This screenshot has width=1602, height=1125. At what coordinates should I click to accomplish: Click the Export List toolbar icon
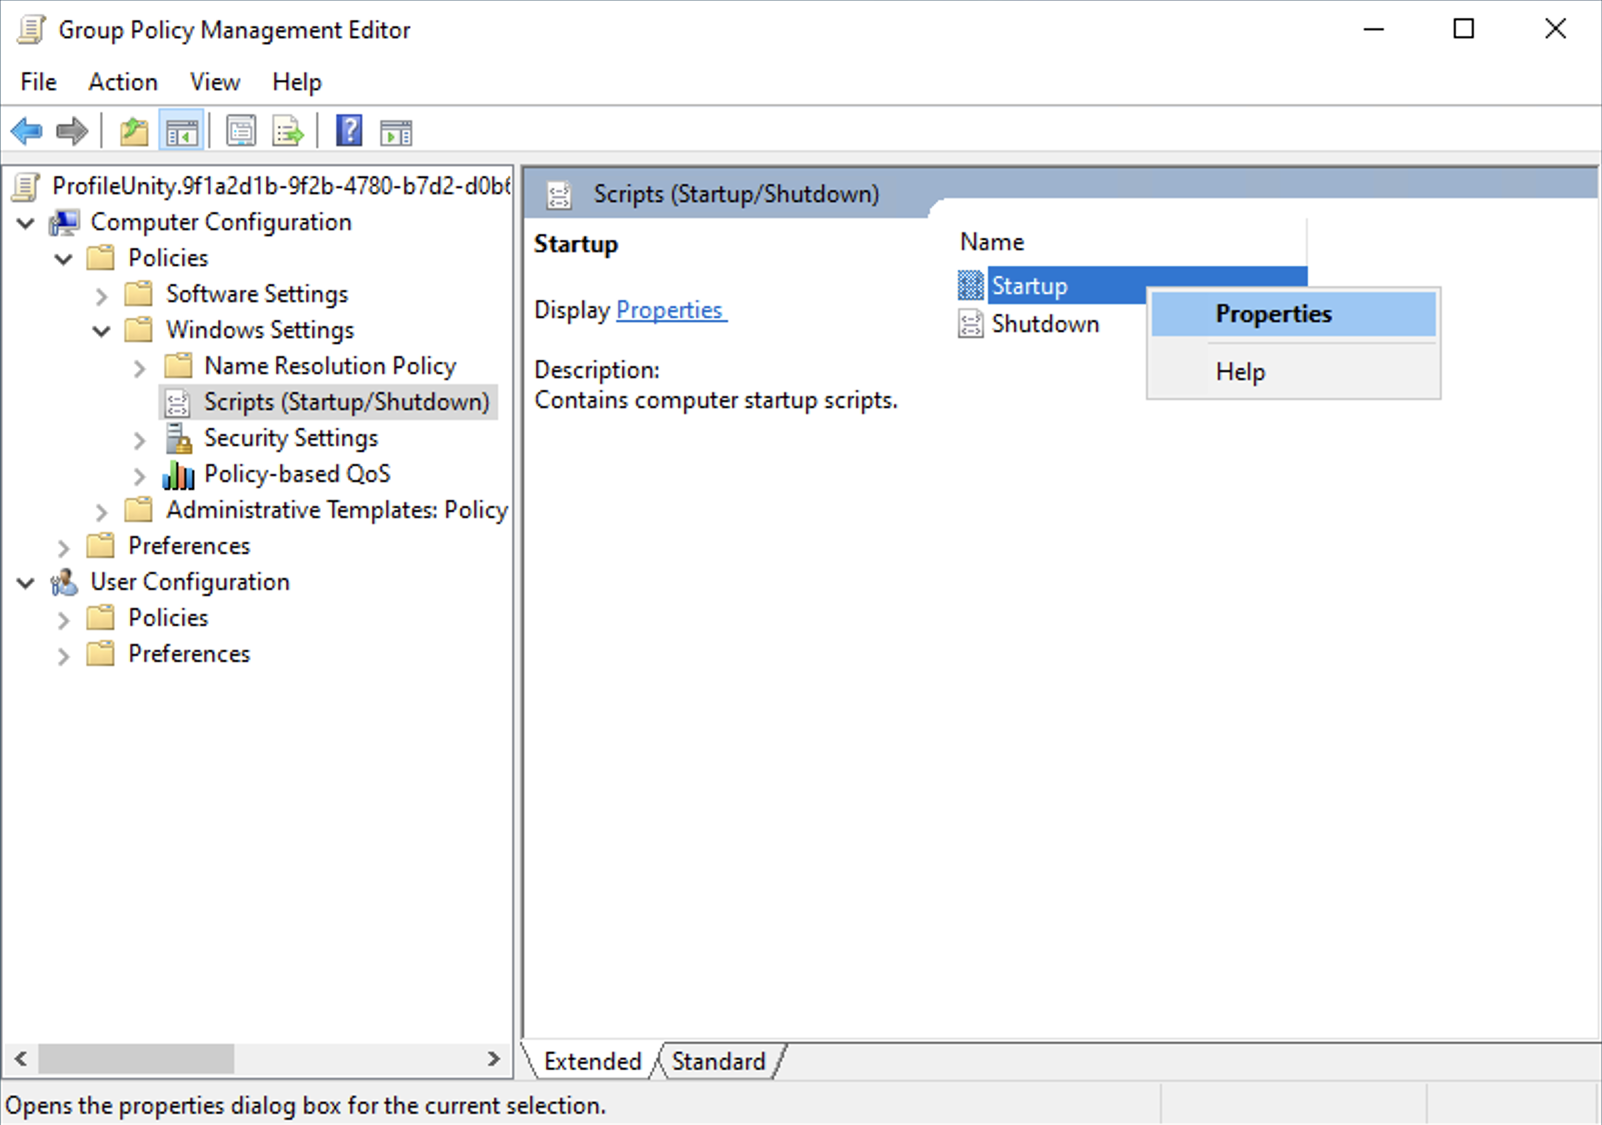click(288, 131)
